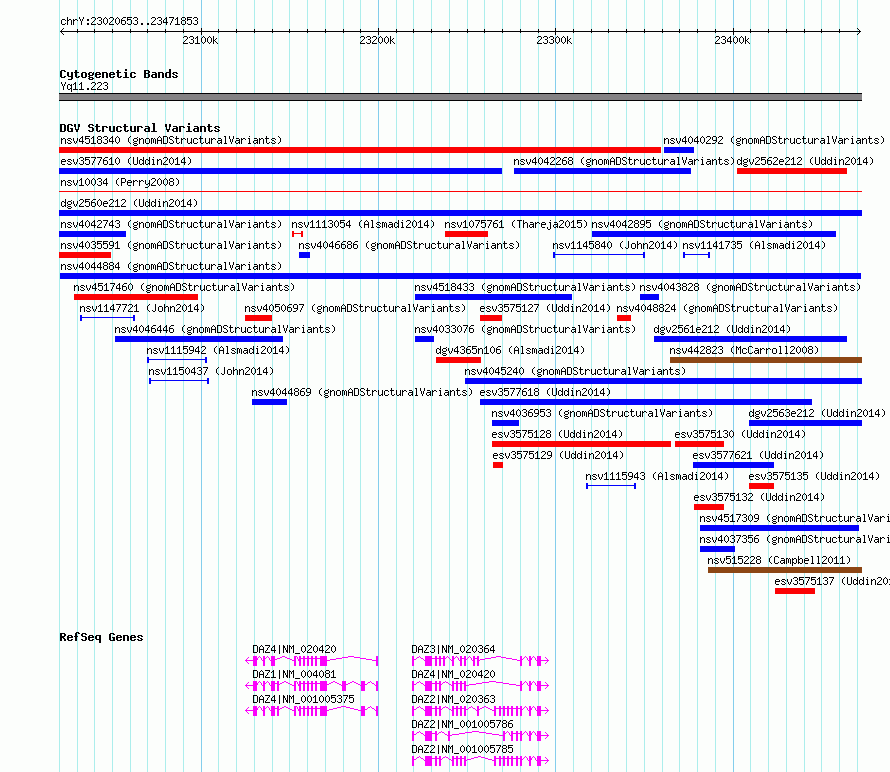
Task: Click nsv442823 (McCarroll2008) label
Action: [x=744, y=350]
